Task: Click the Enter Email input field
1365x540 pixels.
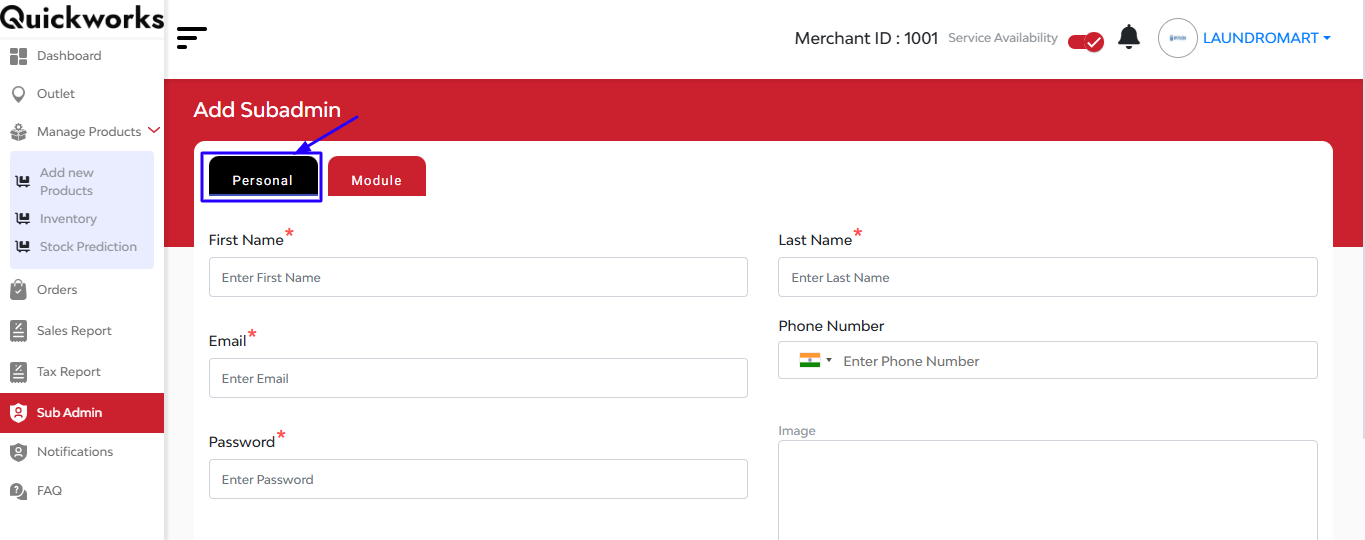Action: point(478,378)
